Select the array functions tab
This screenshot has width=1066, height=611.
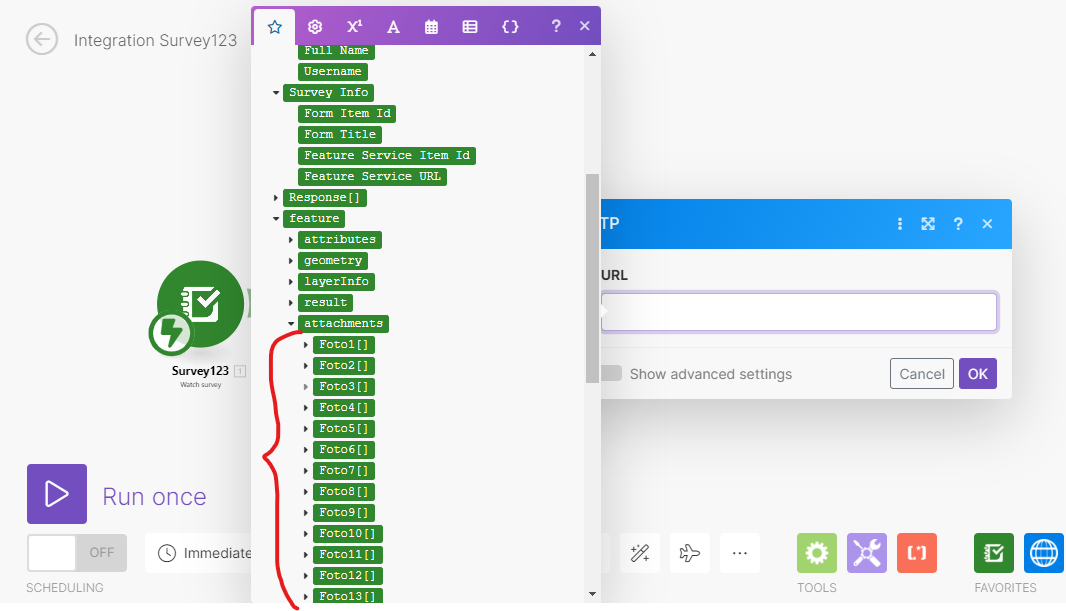coord(470,27)
